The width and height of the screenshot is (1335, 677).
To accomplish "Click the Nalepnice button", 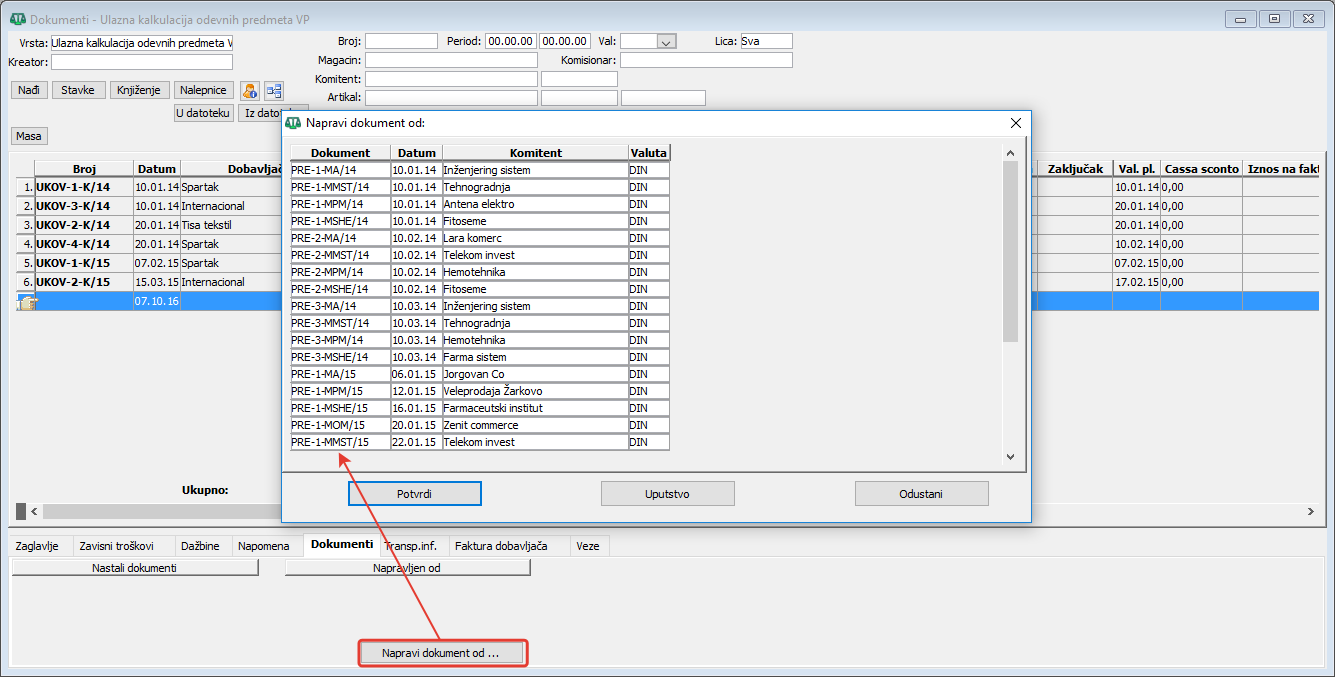I will tap(205, 90).
